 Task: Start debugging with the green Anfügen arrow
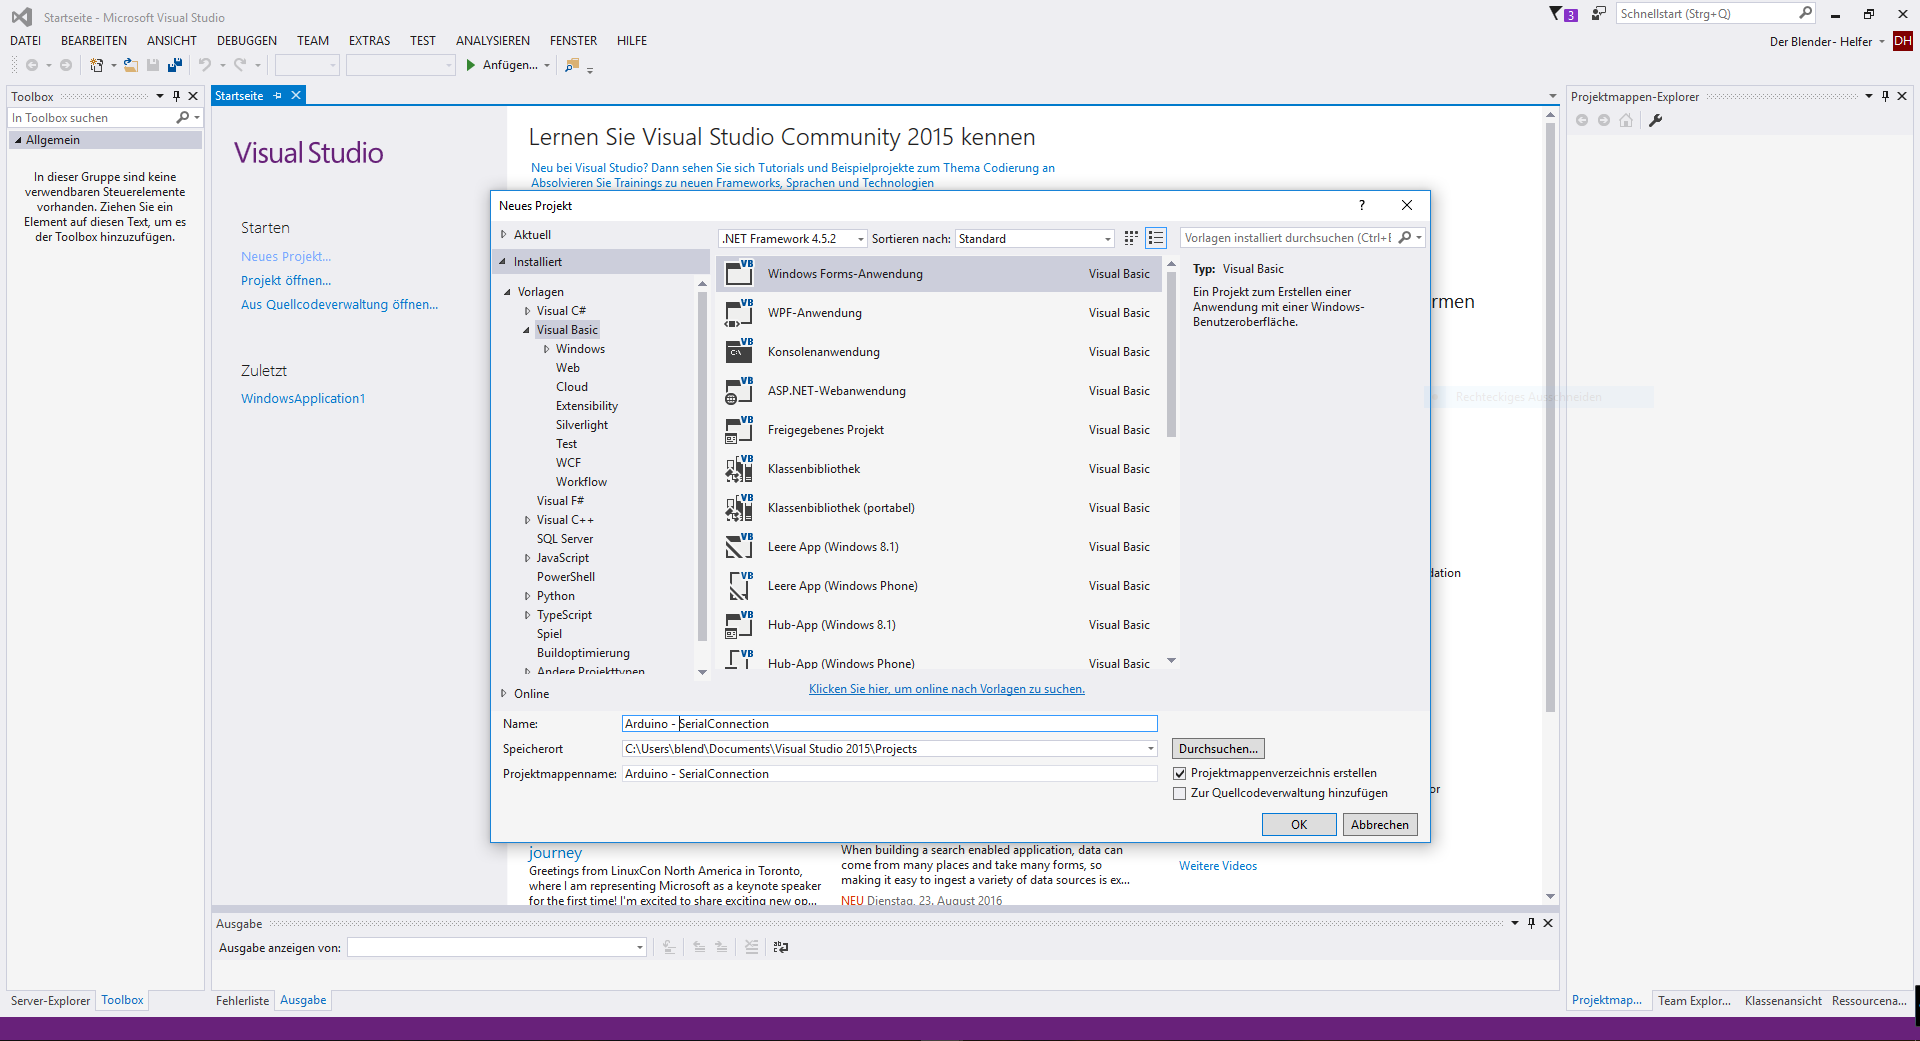470,65
